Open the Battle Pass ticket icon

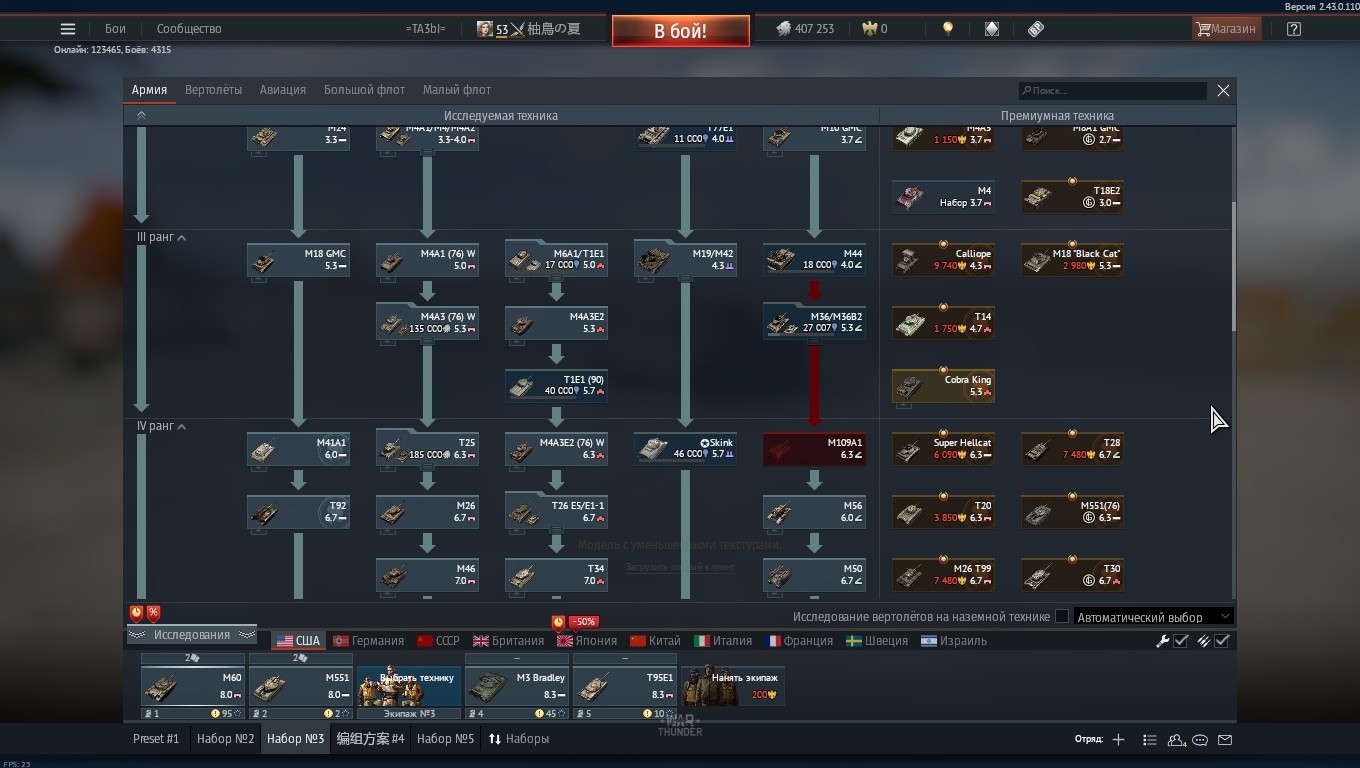point(1036,29)
